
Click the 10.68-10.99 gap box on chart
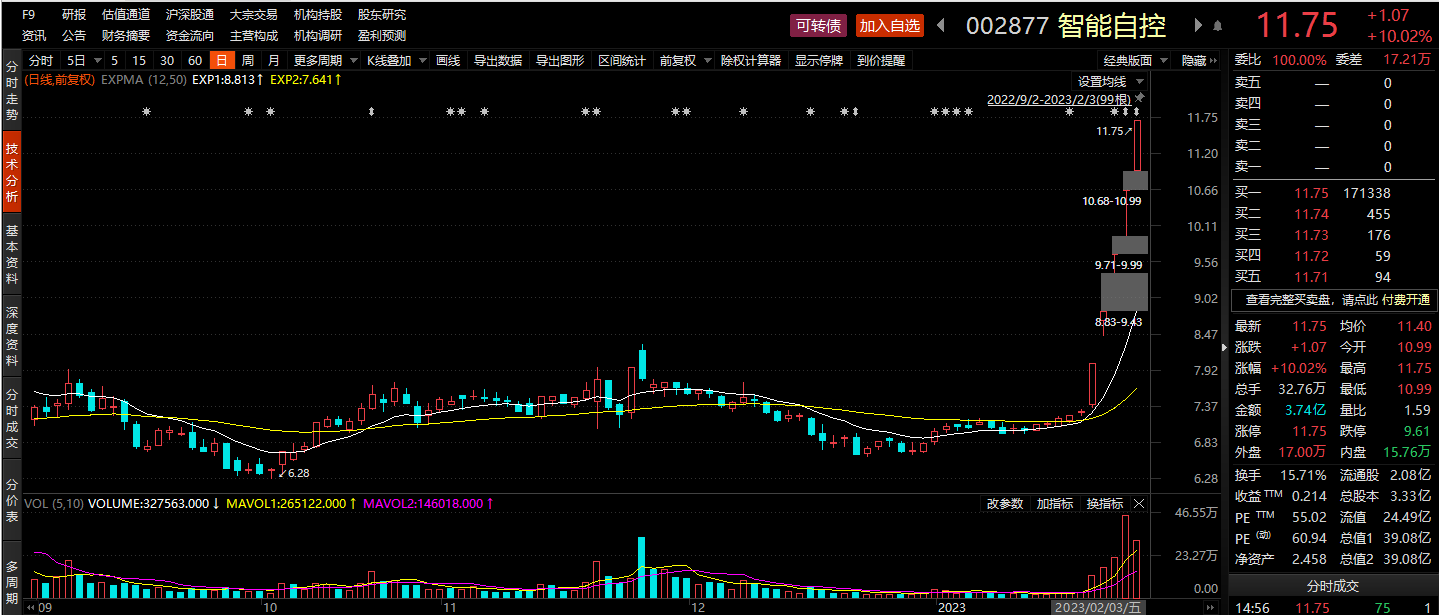coord(1135,180)
